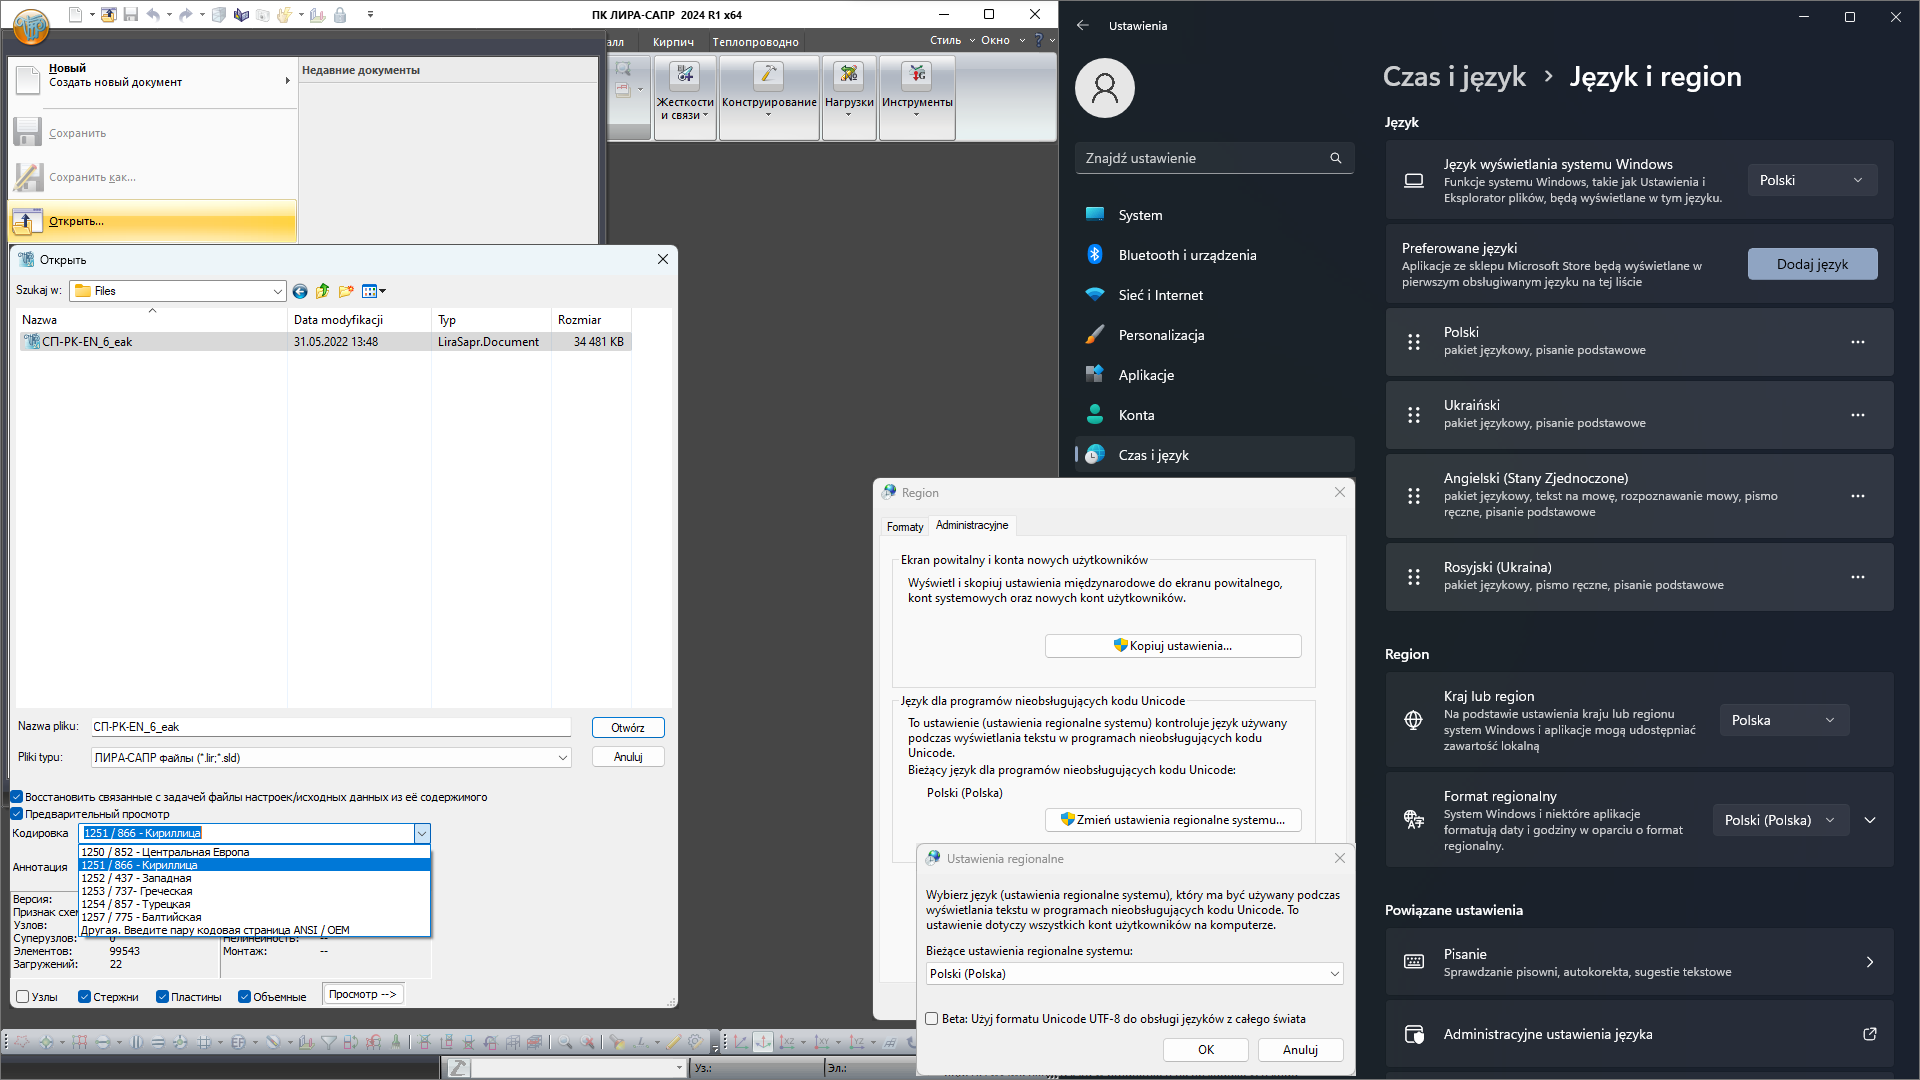Open the view menu icon in file dialog
This screenshot has width=1920, height=1080.
372,291
